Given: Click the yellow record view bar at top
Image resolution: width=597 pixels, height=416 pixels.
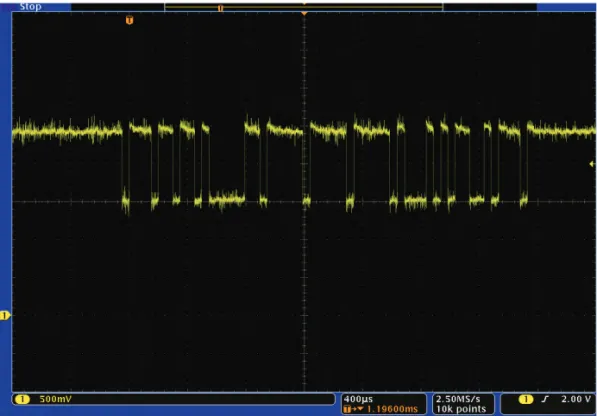Looking at the screenshot, I should pyautogui.click(x=304, y=6).
